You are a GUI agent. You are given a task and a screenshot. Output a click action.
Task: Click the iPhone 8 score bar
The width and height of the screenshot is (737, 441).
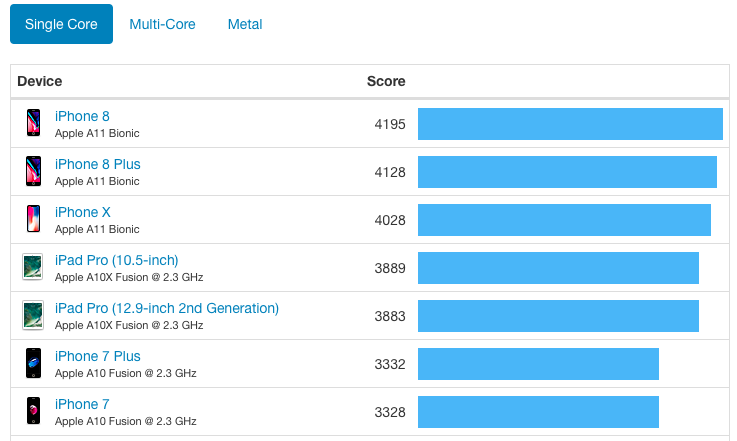[570, 123]
